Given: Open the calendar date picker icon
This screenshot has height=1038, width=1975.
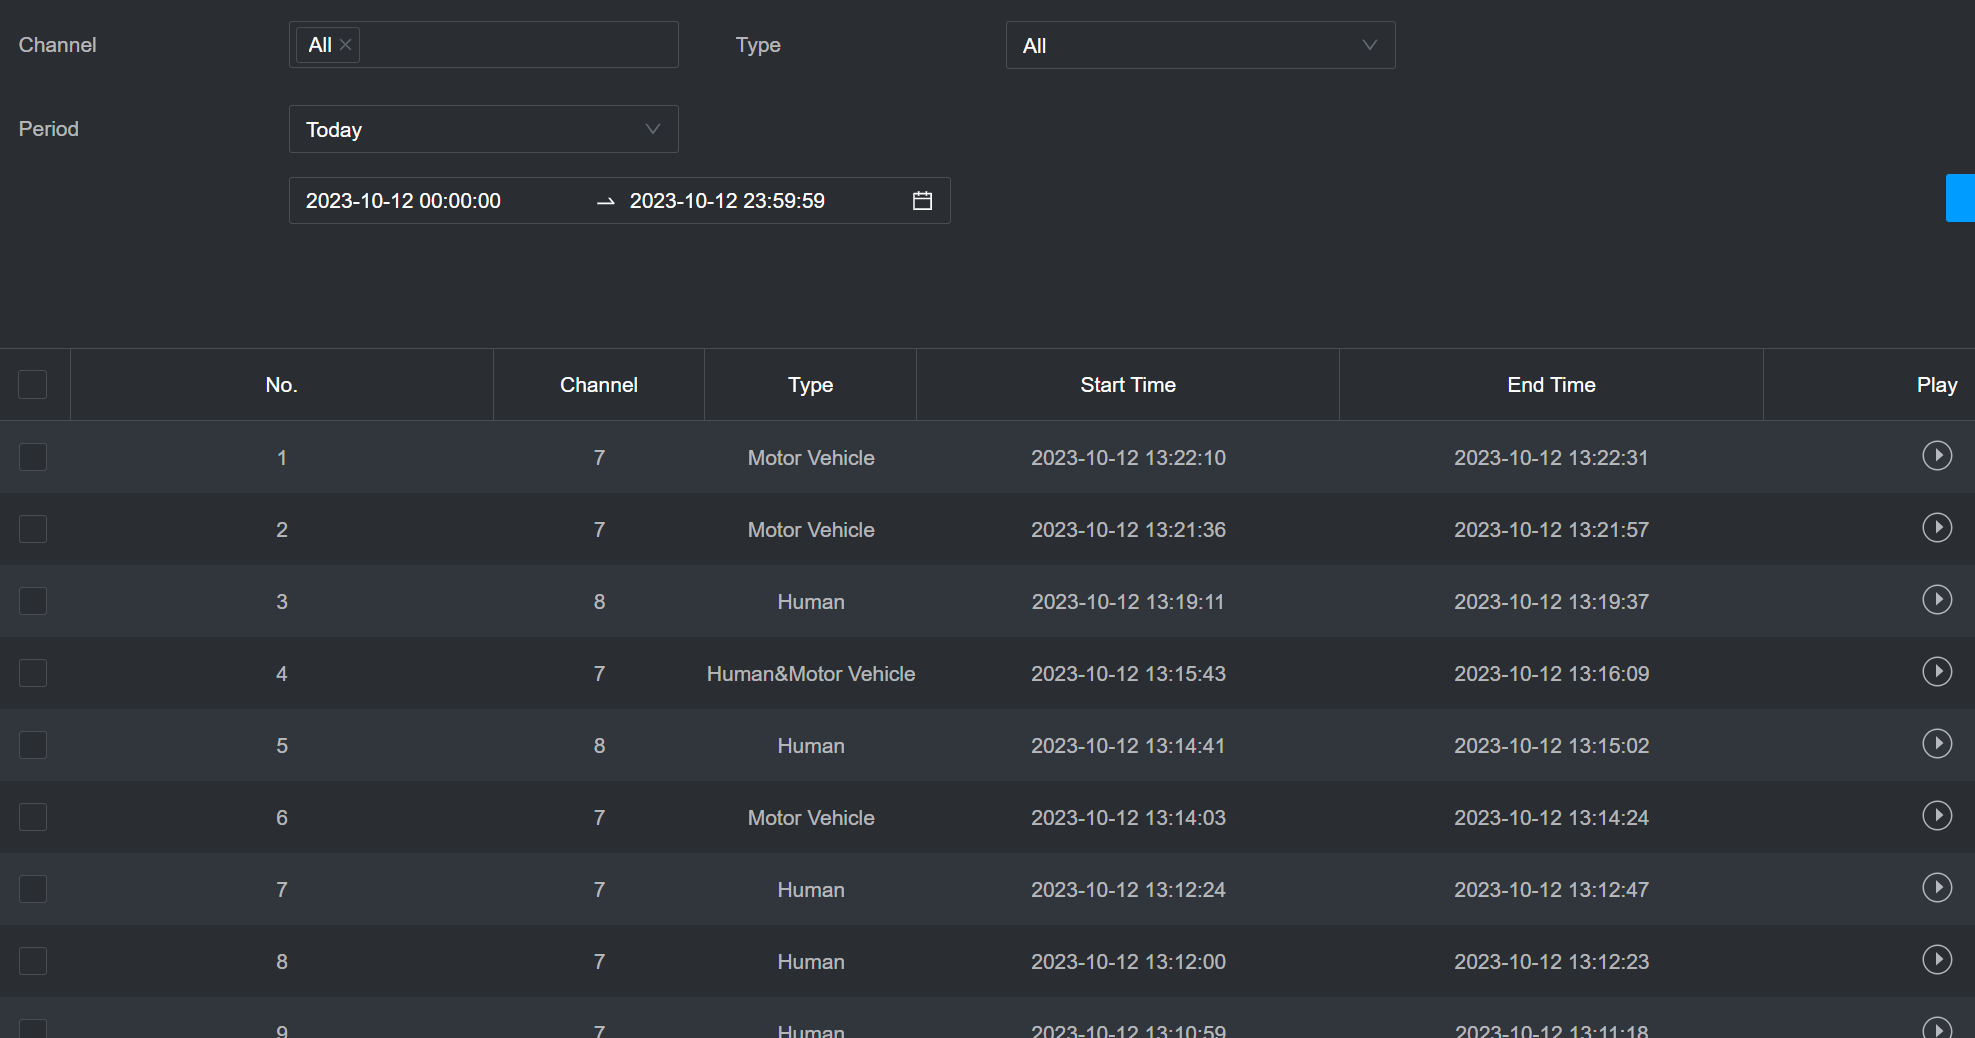Looking at the screenshot, I should click(x=922, y=201).
